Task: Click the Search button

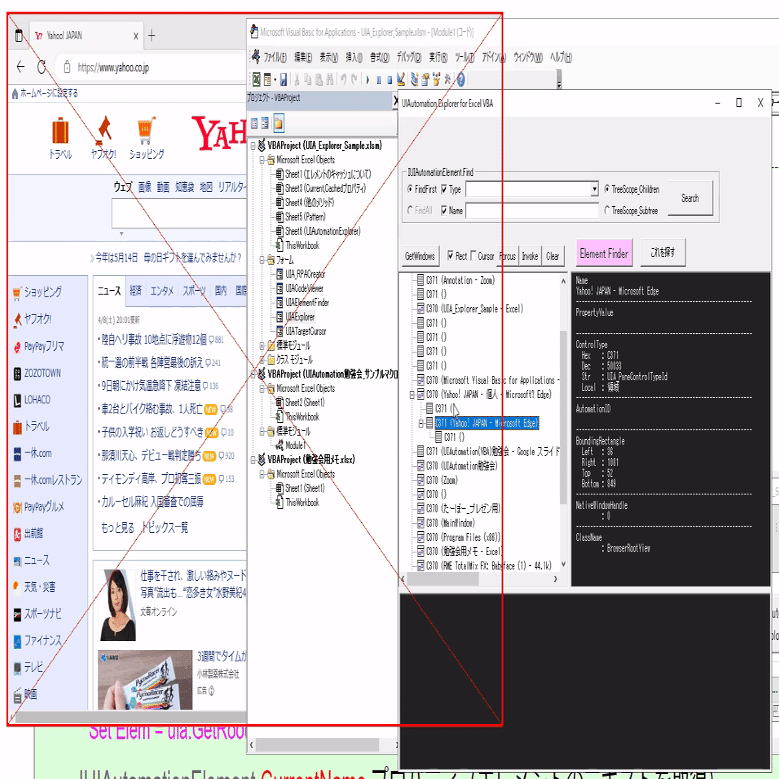Action: 690,198
